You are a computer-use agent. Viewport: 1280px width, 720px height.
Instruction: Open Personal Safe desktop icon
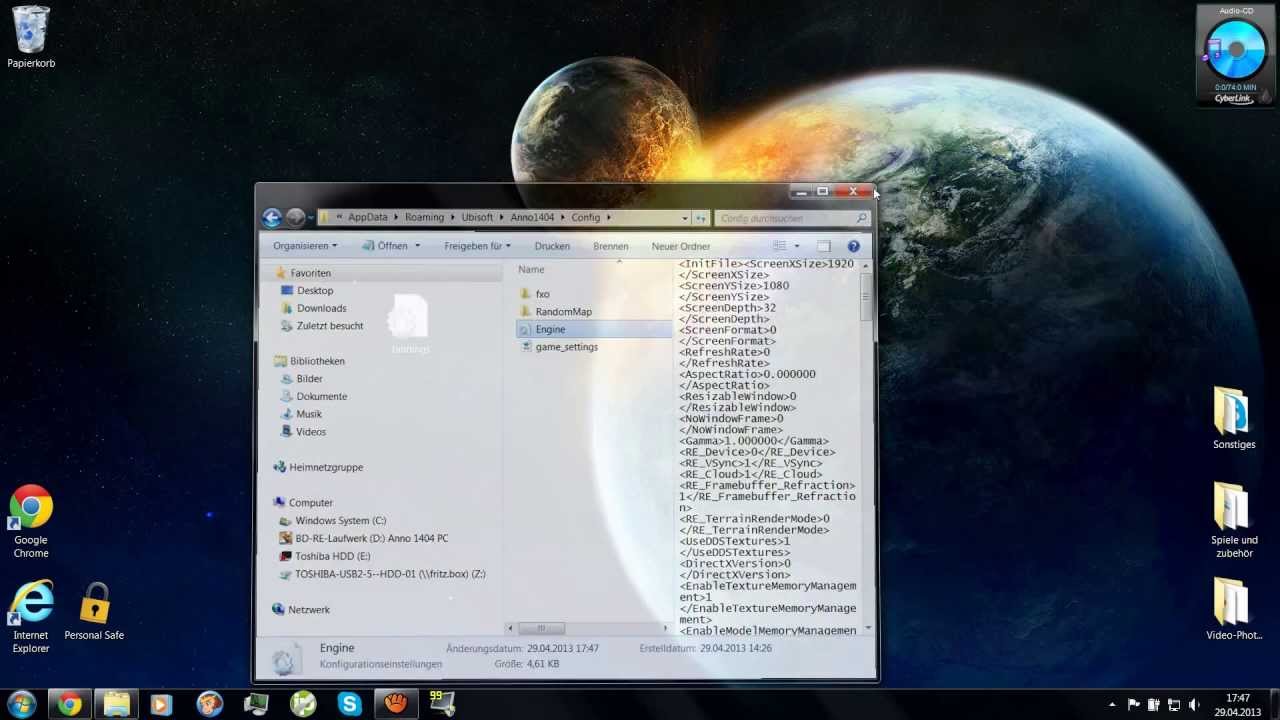coord(94,612)
